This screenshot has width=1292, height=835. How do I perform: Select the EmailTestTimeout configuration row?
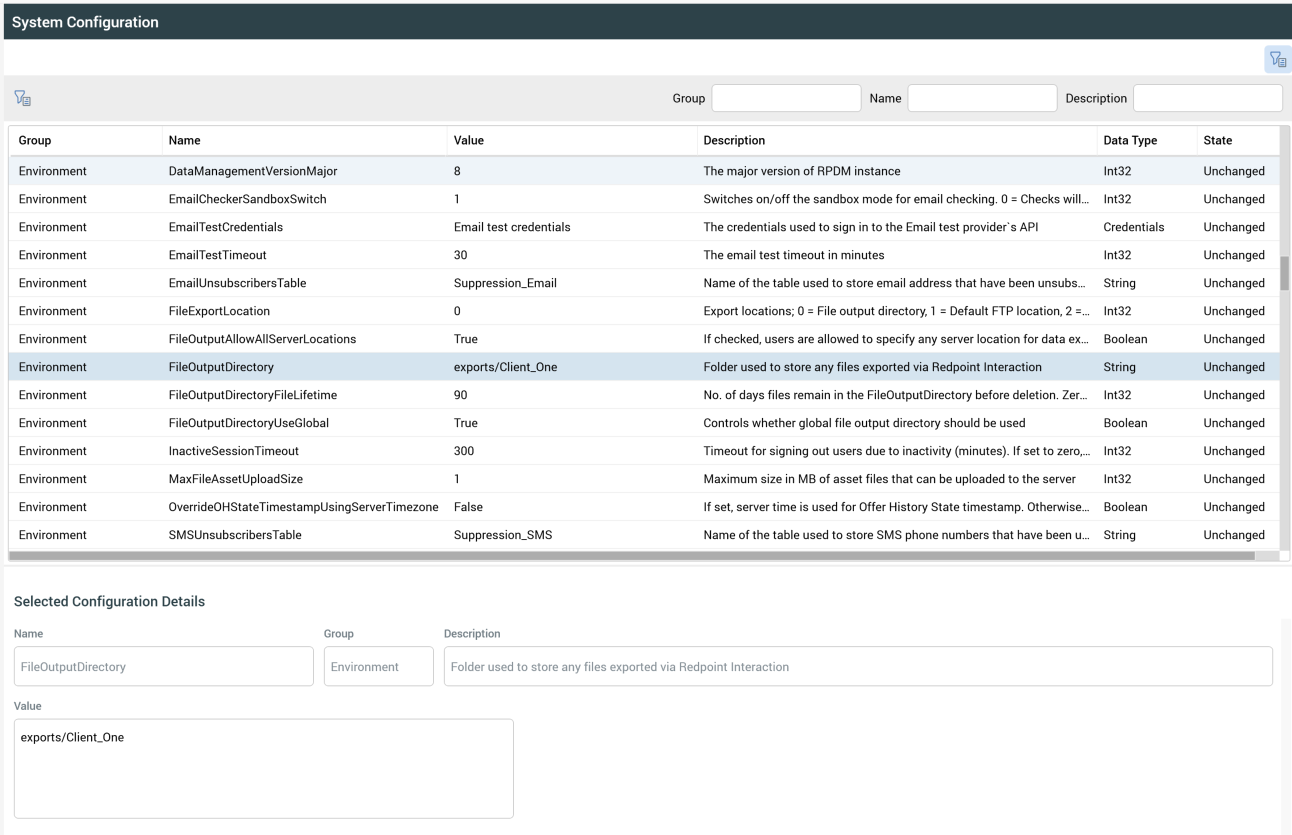[x=218, y=255]
